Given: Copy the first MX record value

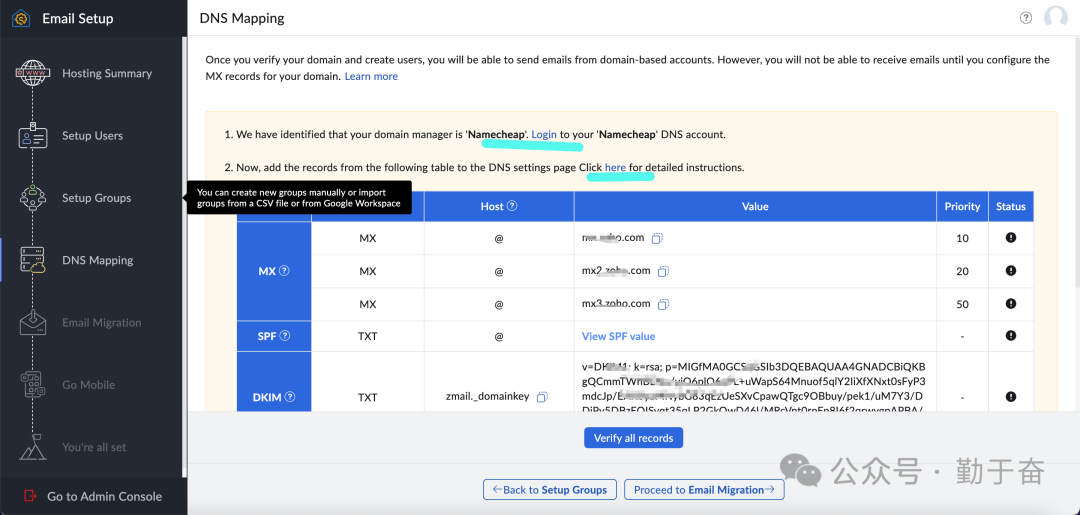Looking at the screenshot, I should coord(657,239).
